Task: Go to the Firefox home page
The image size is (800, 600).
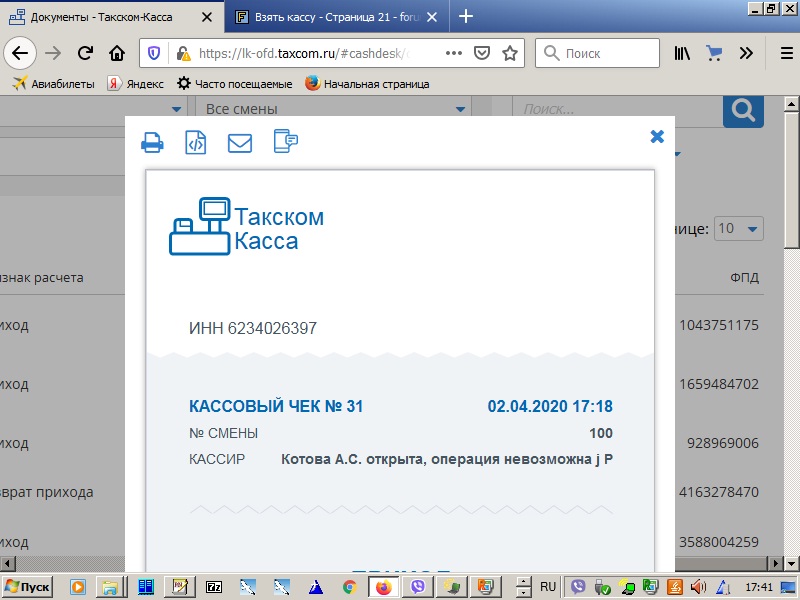Action: 117,53
